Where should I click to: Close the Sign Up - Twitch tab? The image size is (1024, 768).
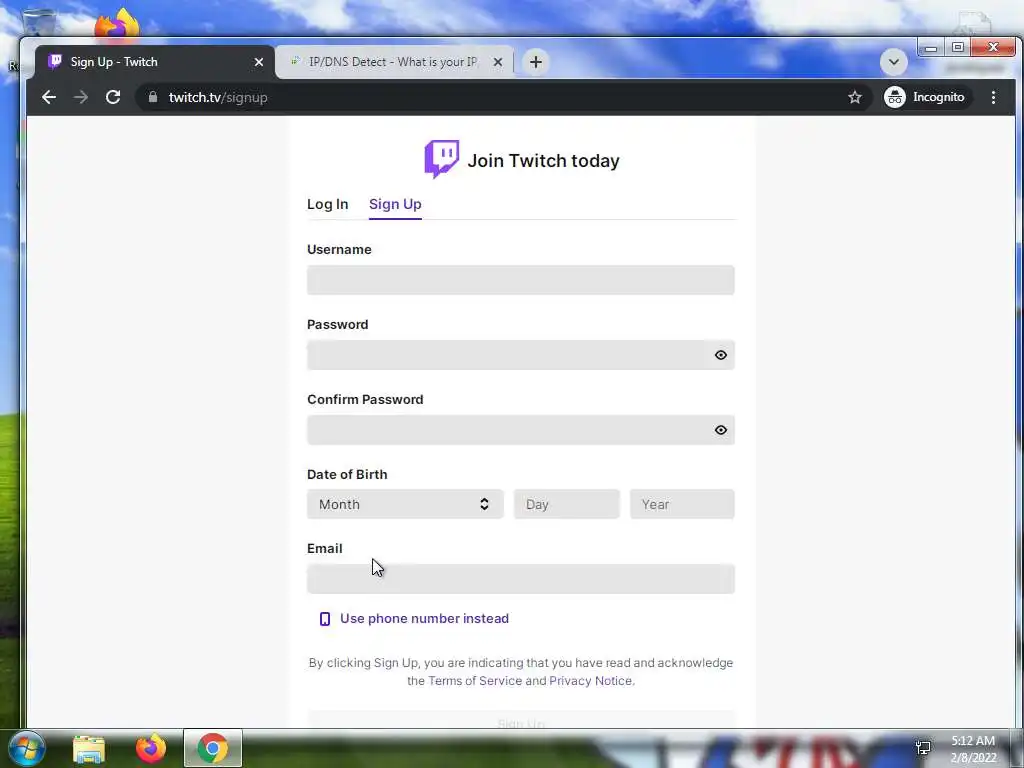pos(259,62)
